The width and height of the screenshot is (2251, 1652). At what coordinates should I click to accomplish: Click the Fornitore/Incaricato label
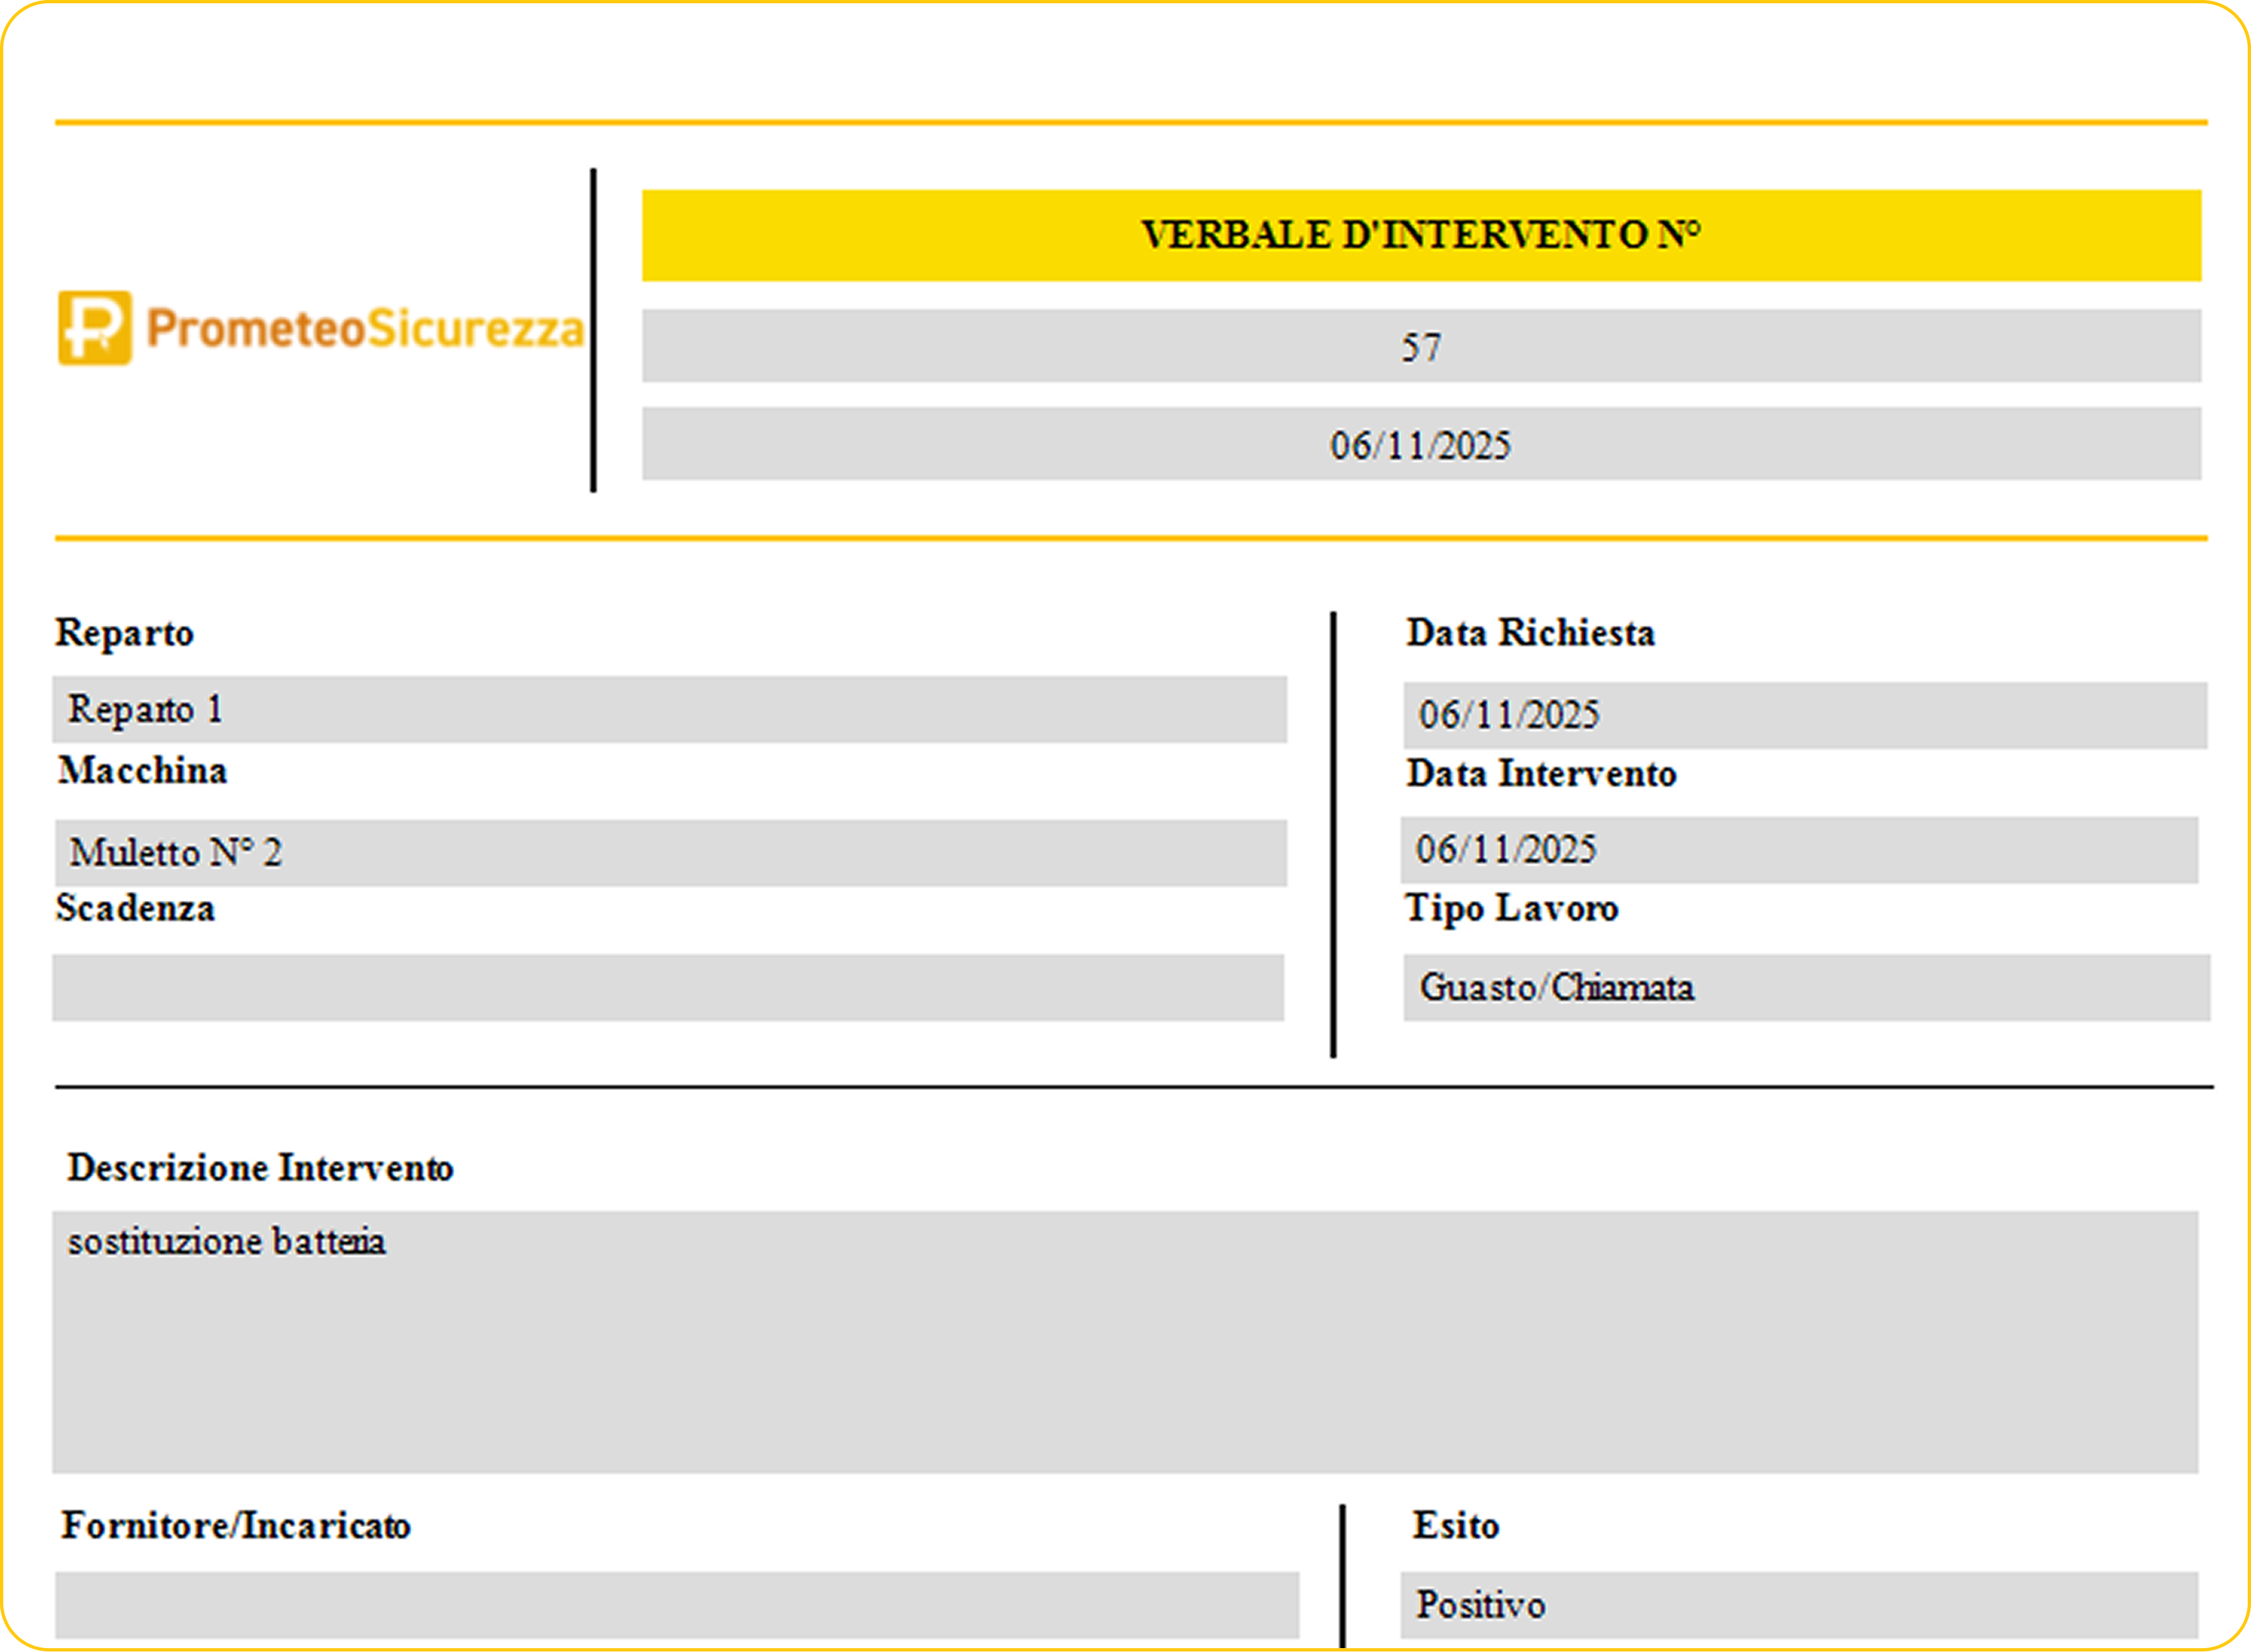click(236, 1526)
